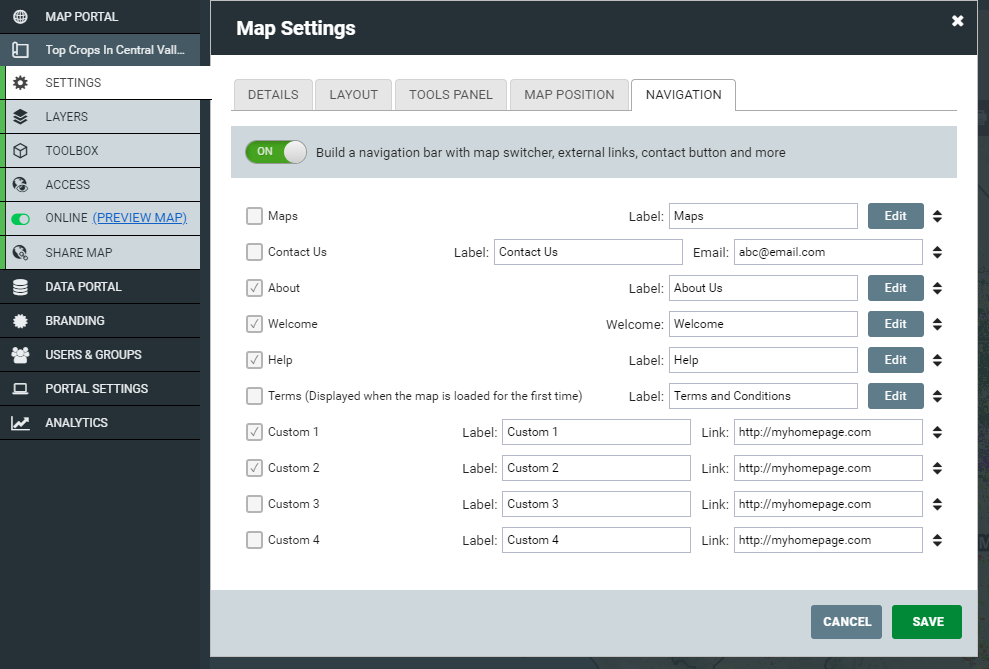Image resolution: width=989 pixels, height=669 pixels.
Task: Click the globe icon beside Map Portal
Action: pyautogui.click(x=20, y=16)
